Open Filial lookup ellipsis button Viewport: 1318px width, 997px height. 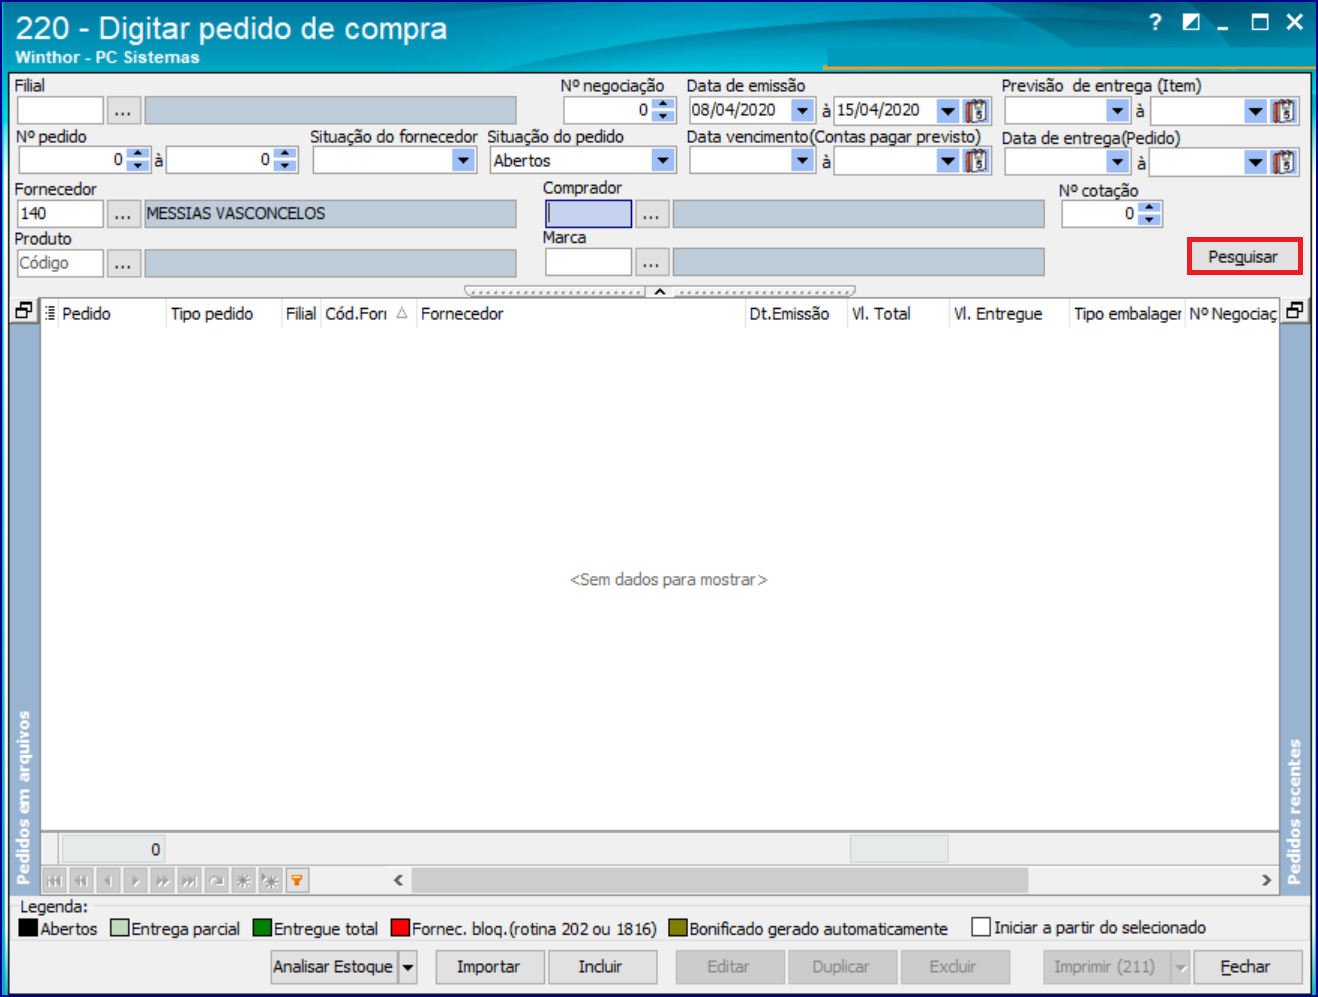123,111
